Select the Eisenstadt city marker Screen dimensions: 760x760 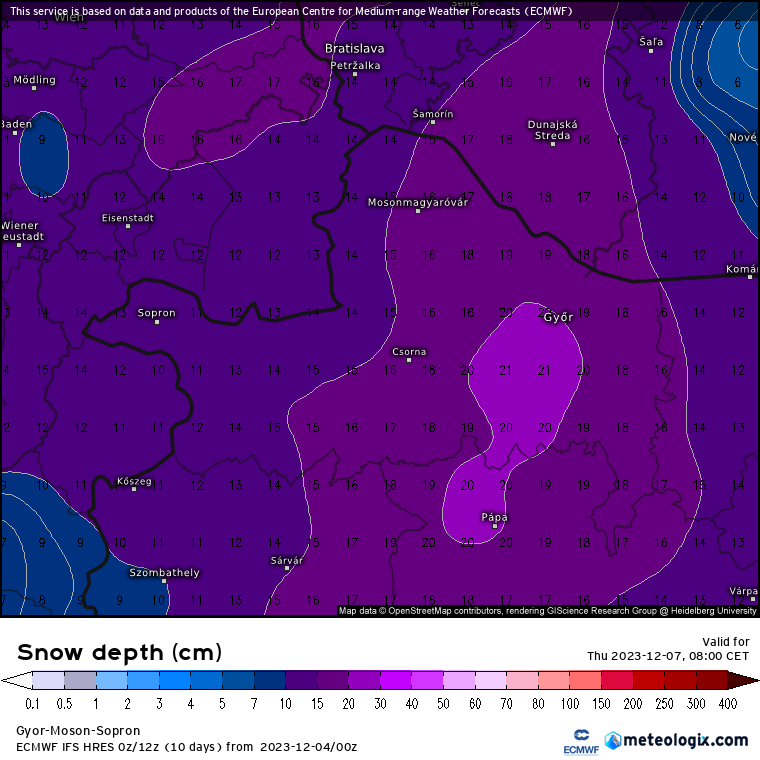click(128, 226)
